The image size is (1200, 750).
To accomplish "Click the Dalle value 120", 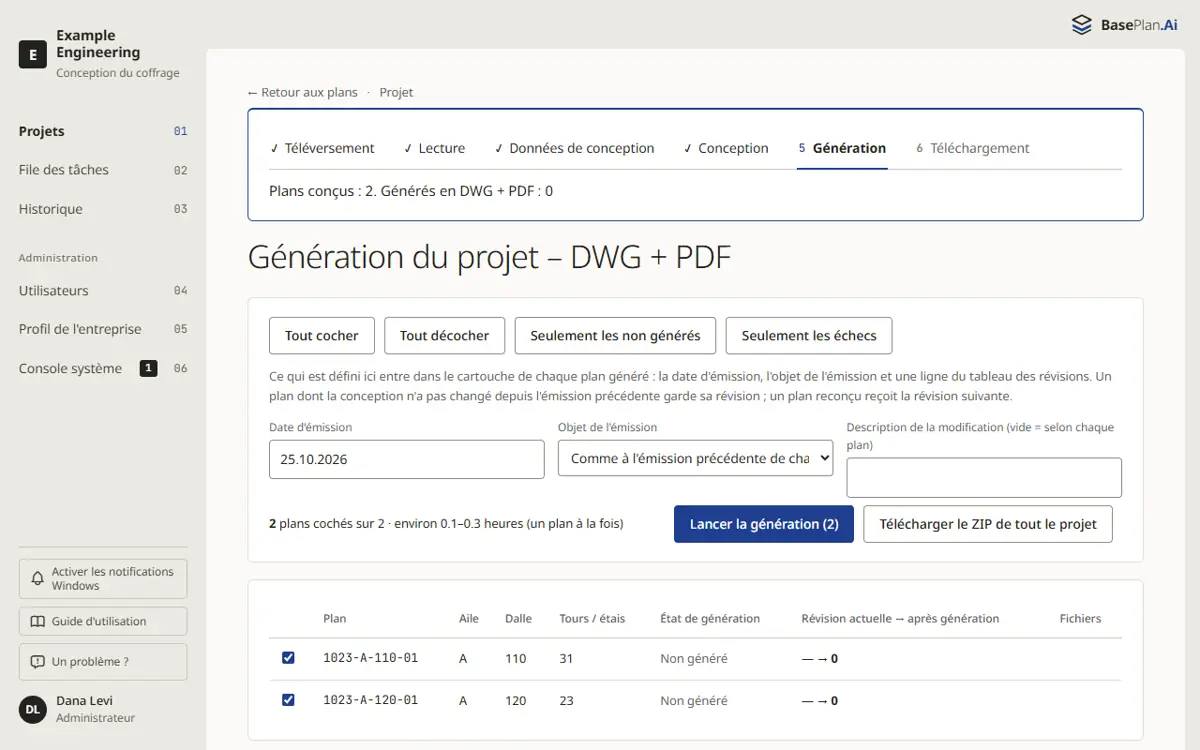I will [x=515, y=700].
